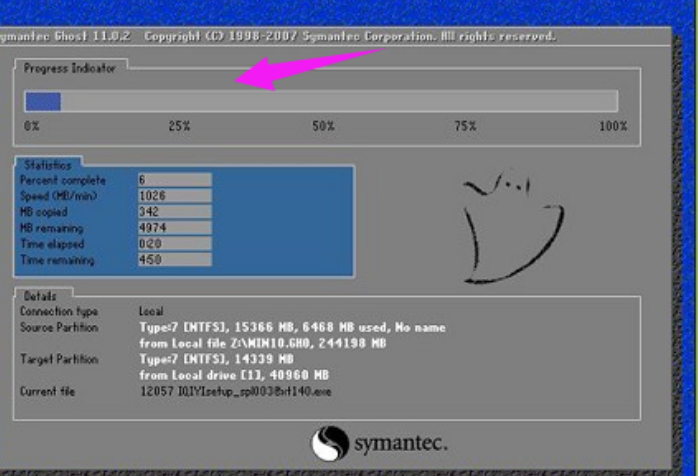Select the Details panel title
The image size is (698, 476).
(x=40, y=296)
